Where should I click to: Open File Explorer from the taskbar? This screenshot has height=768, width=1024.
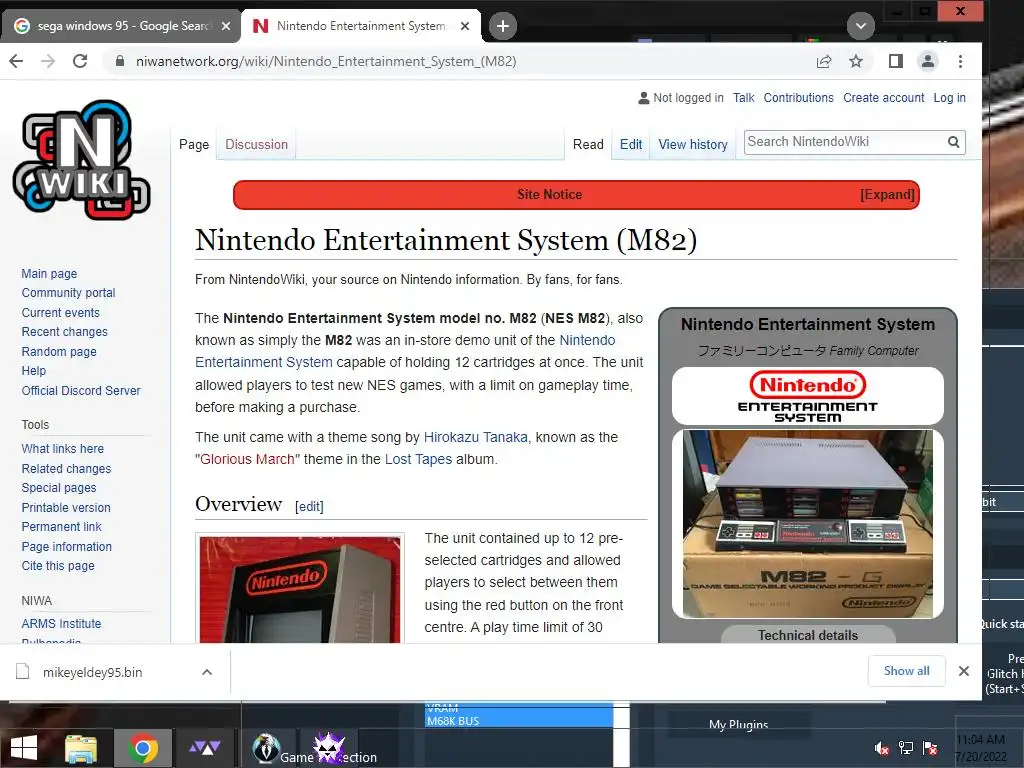pos(81,748)
